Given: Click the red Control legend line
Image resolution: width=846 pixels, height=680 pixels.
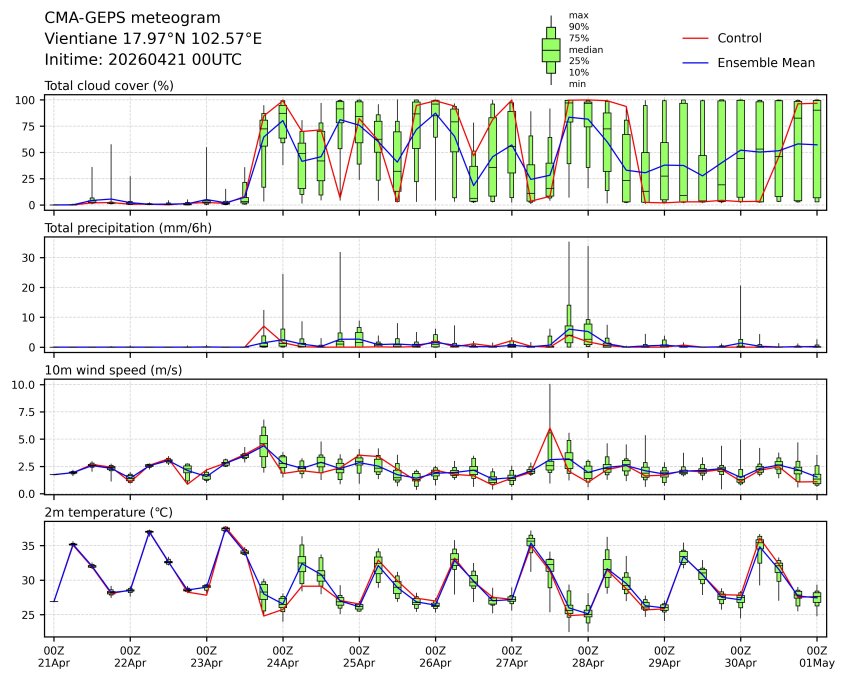Looking at the screenshot, I should [695, 38].
